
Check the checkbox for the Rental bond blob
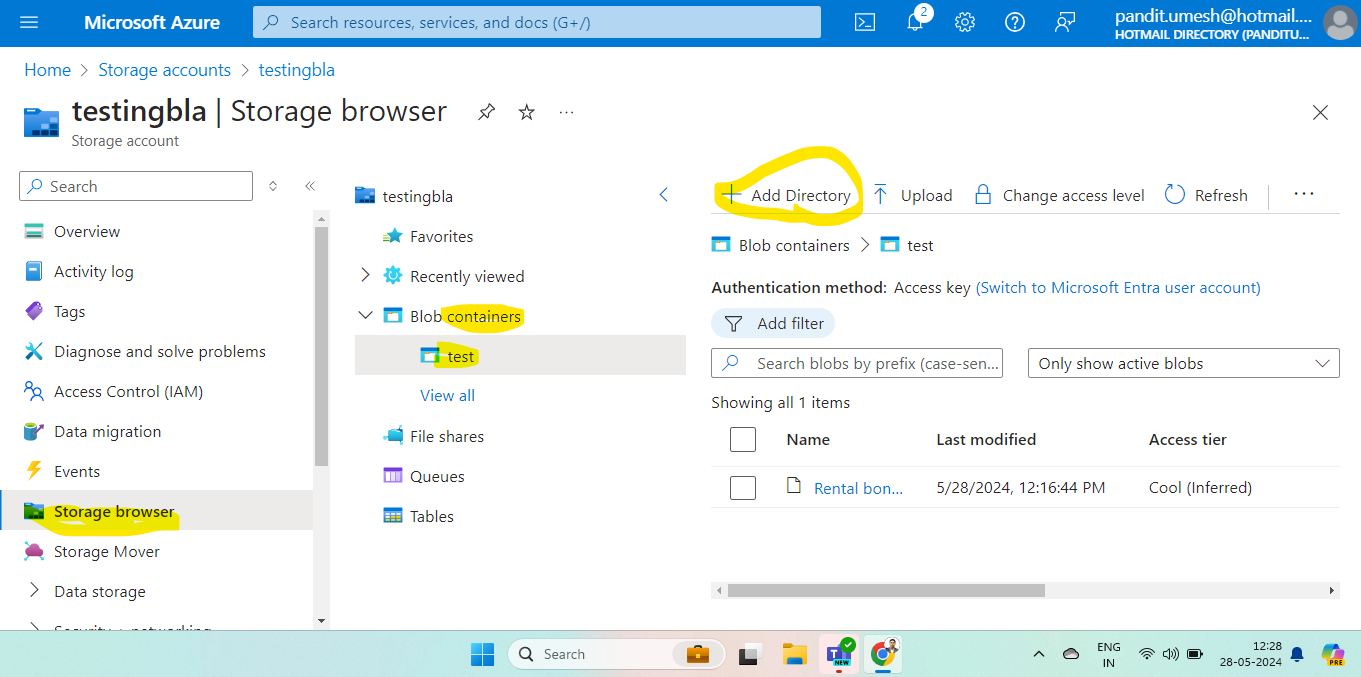tap(743, 487)
